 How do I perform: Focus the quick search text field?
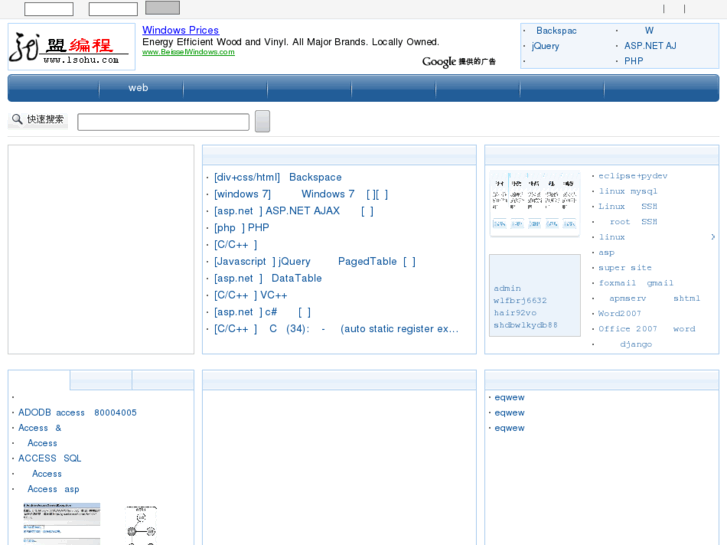coord(163,122)
